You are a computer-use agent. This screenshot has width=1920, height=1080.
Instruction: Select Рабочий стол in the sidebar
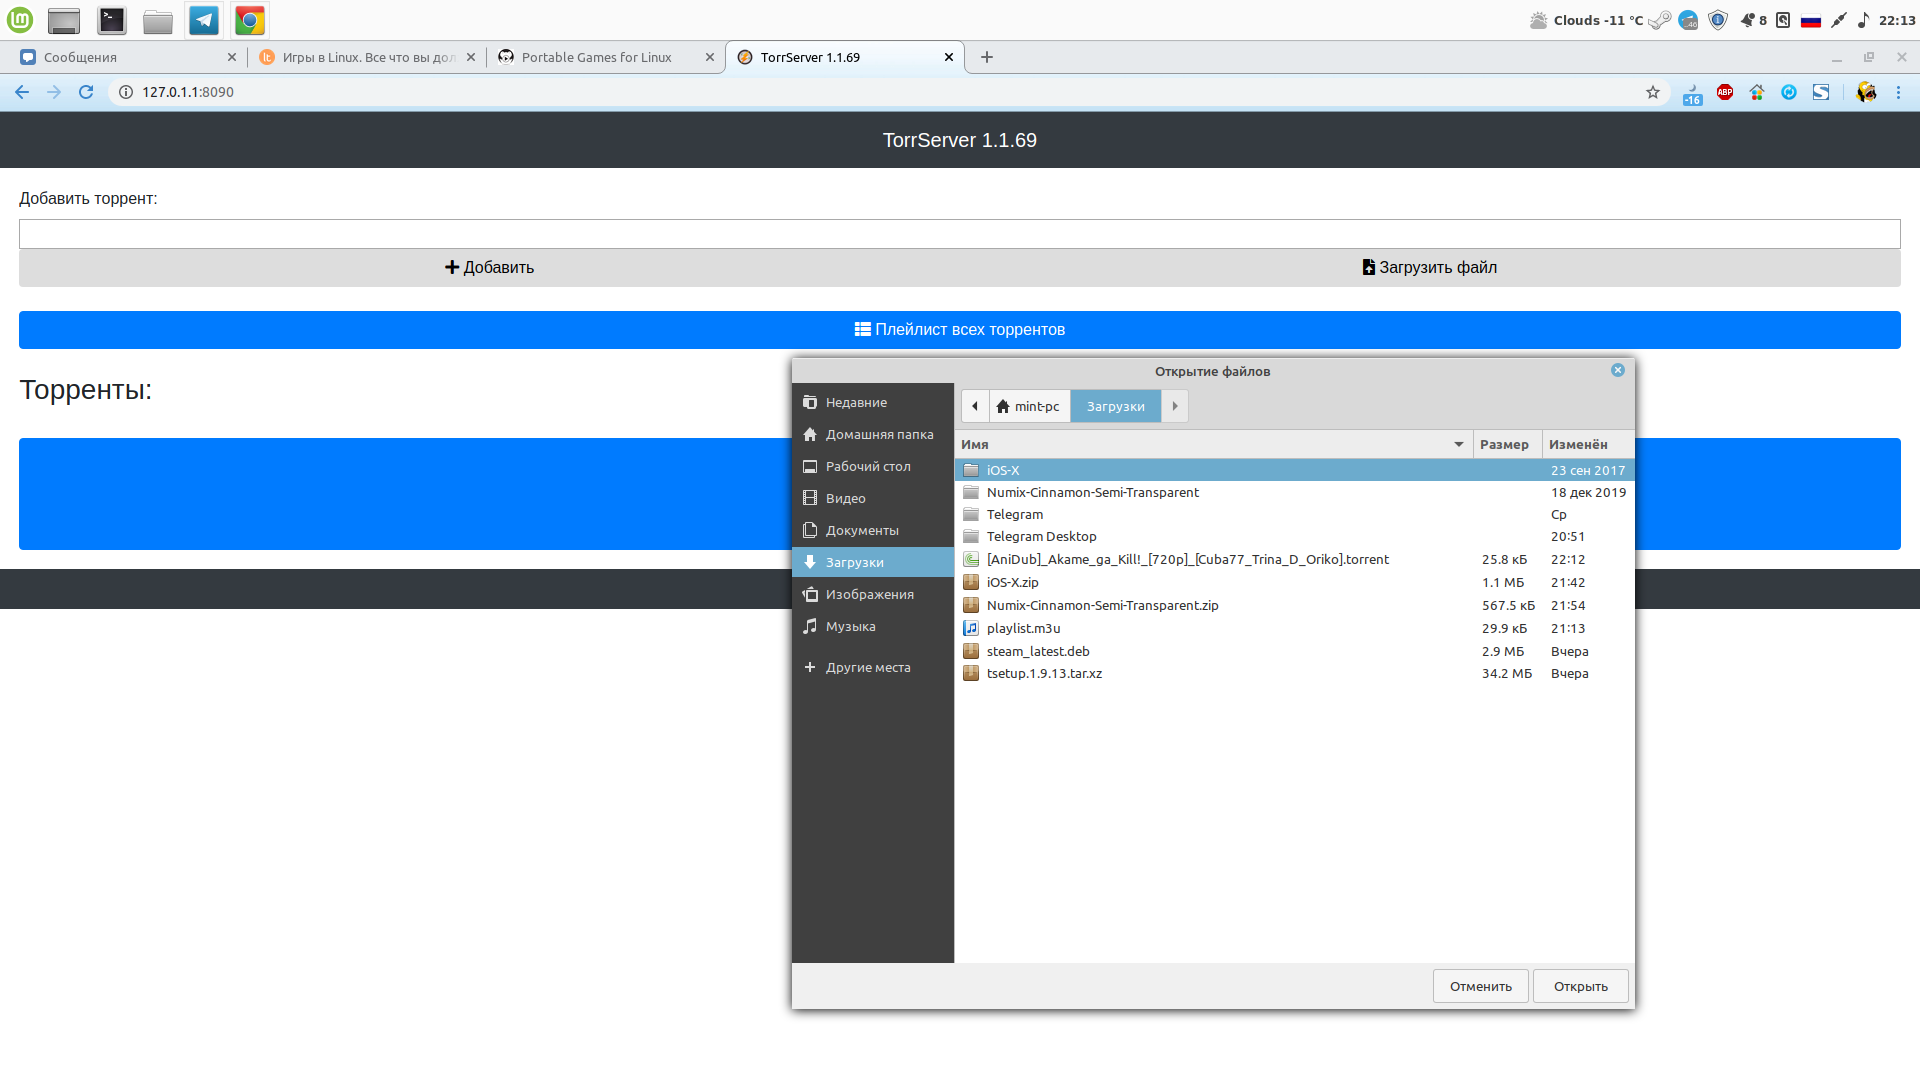(873, 466)
